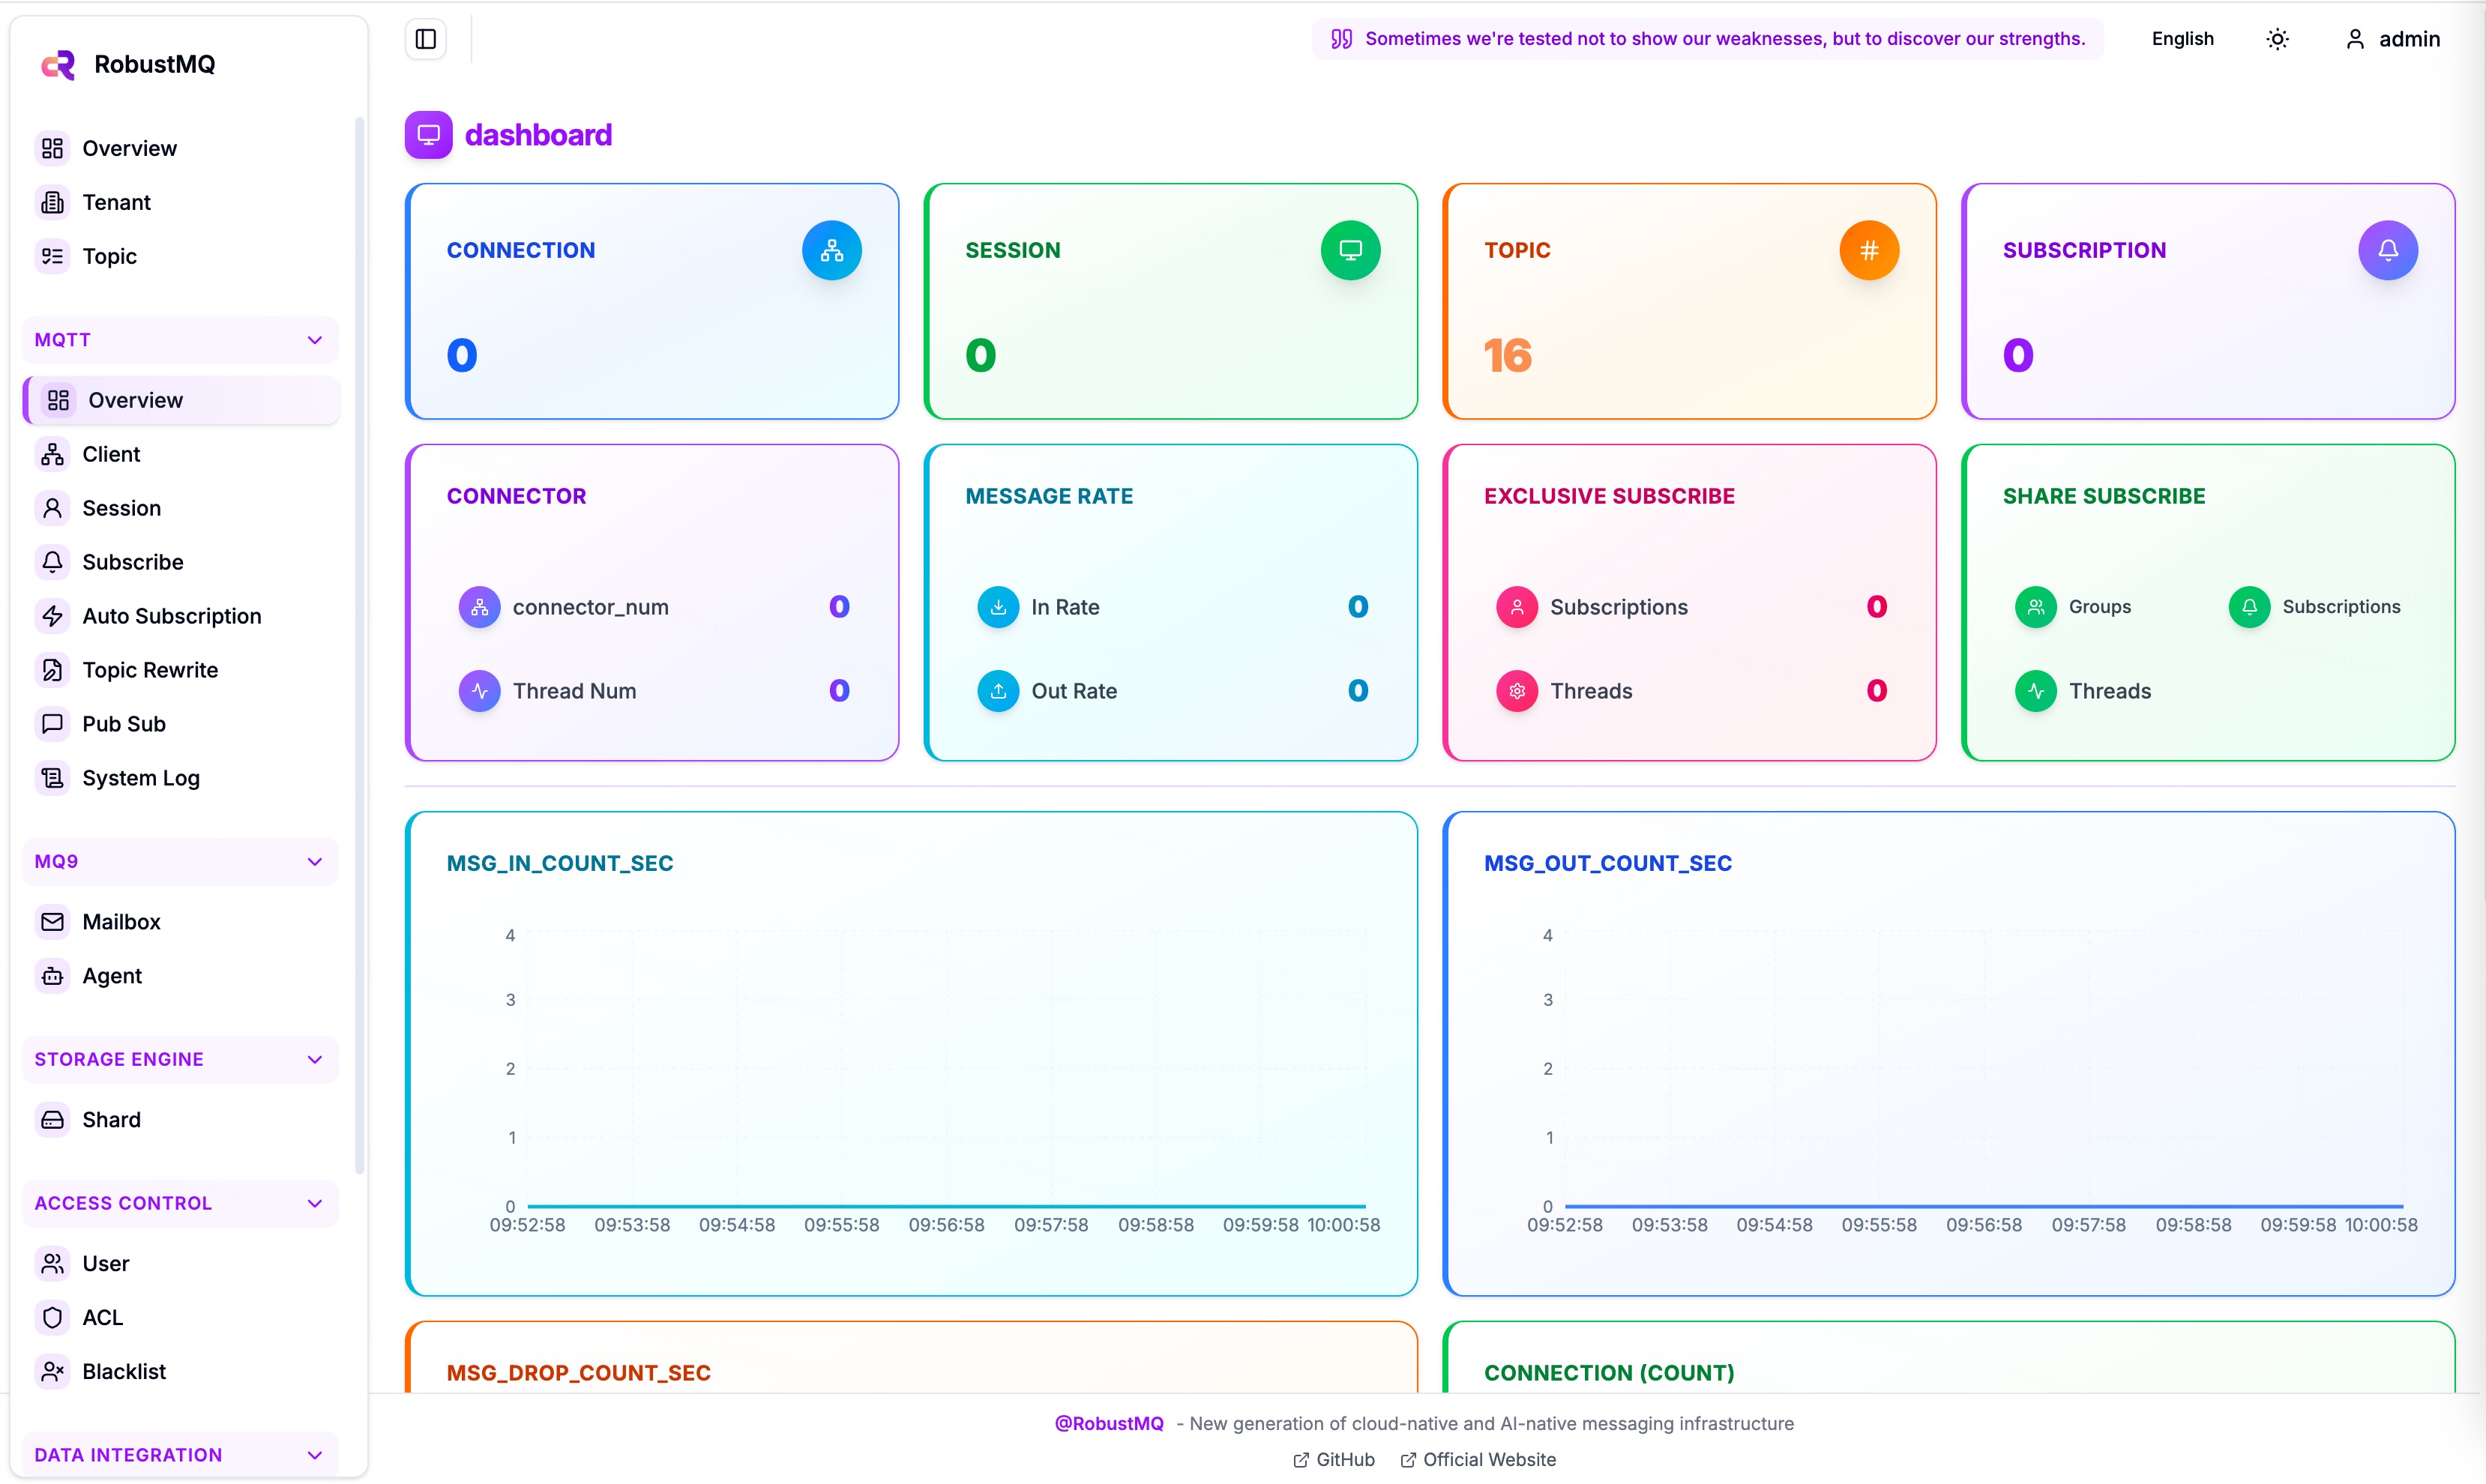
Task: Click the Shard drive icon
Action: [x=53, y=1120]
